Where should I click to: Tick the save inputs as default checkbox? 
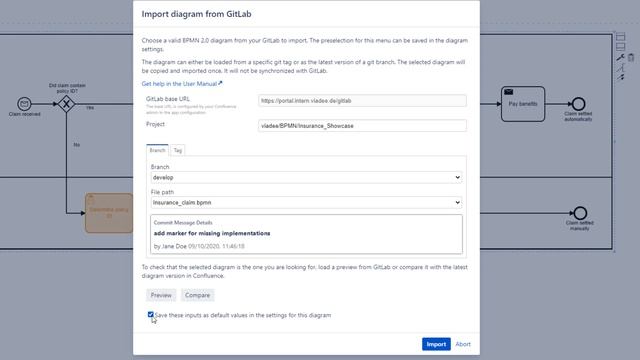click(151, 314)
